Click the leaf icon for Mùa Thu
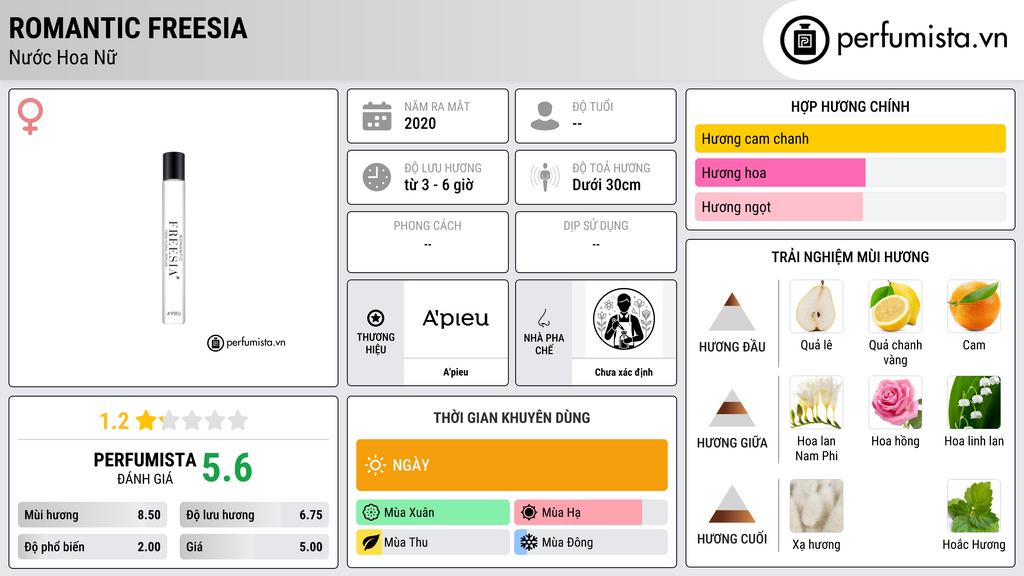This screenshot has height=576, width=1024. tap(370, 542)
